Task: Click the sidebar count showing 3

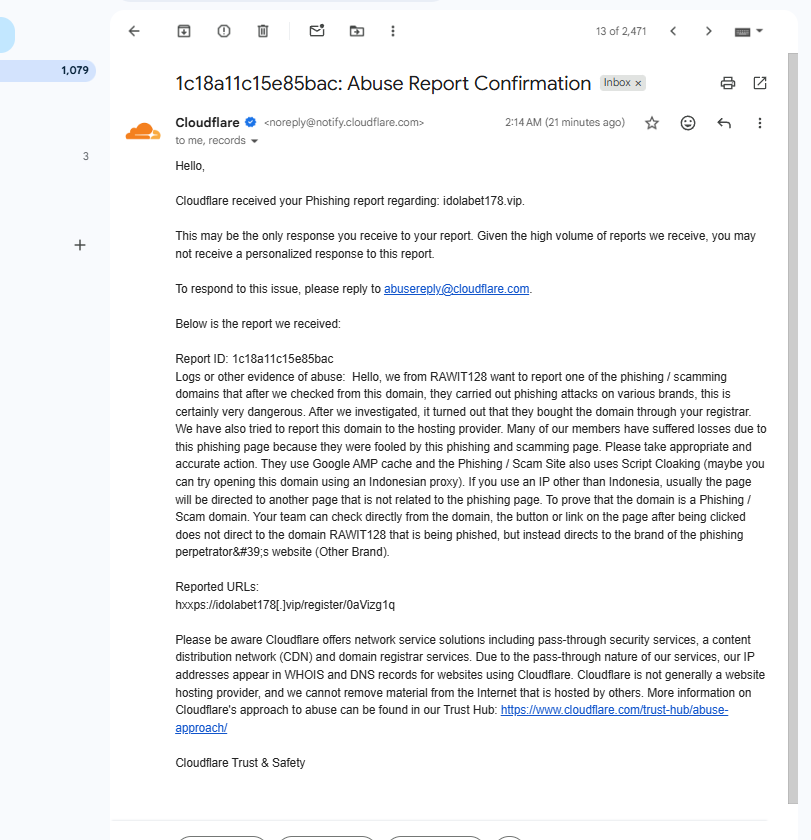Action: point(86,156)
